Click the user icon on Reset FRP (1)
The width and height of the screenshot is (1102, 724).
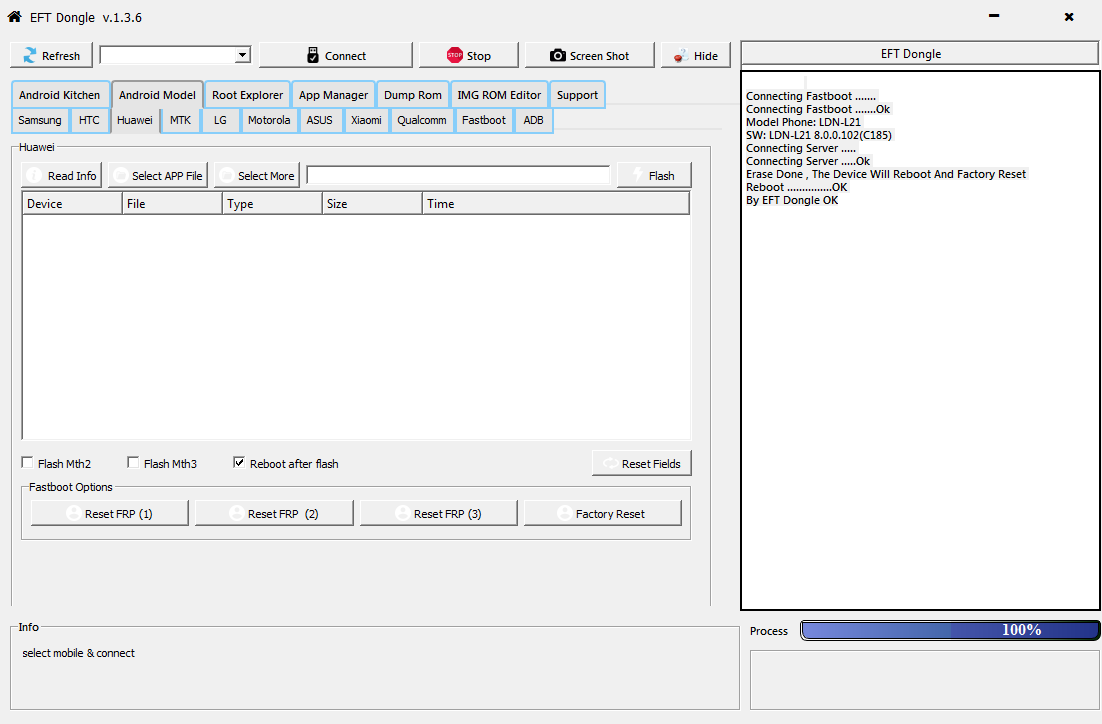73,513
